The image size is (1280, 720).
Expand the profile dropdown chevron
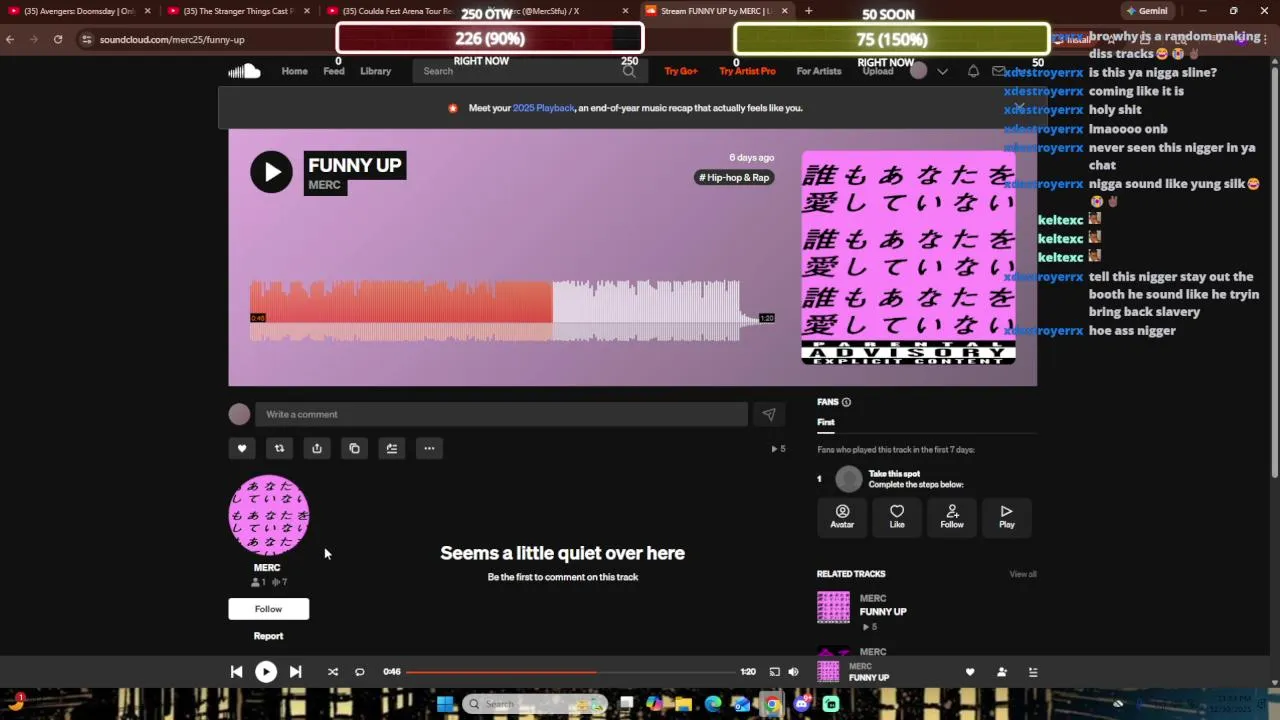pos(942,71)
